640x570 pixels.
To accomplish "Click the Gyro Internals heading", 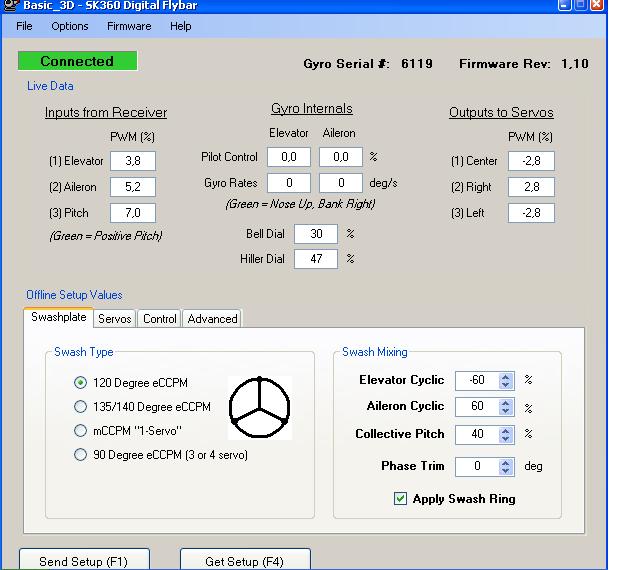I will click(x=312, y=109).
